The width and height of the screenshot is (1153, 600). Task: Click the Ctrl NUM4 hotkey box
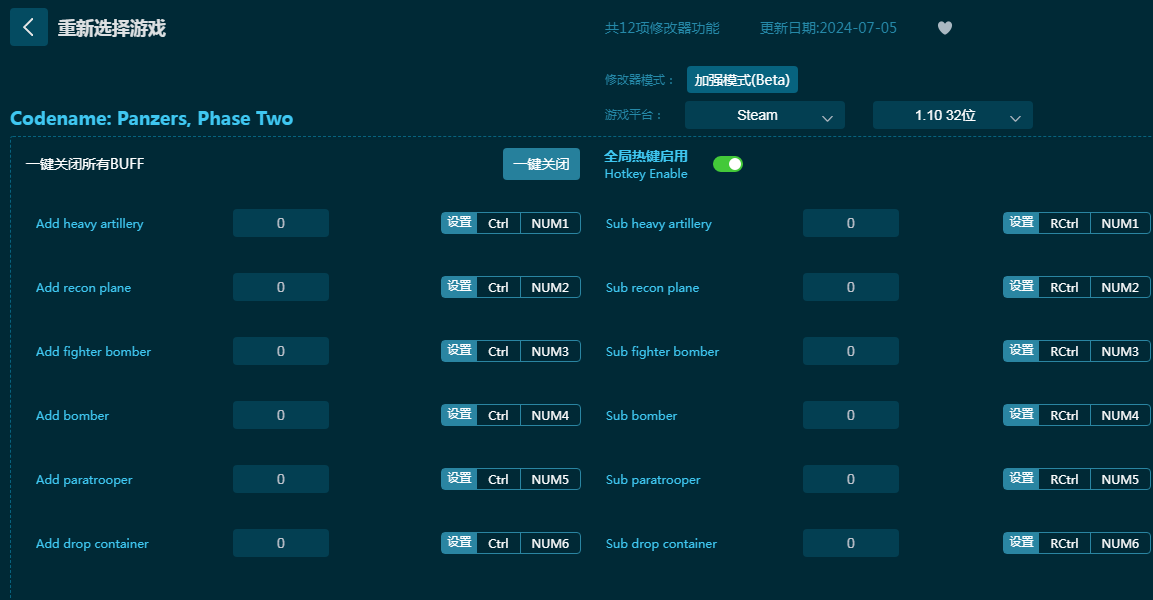pyautogui.click(x=529, y=415)
